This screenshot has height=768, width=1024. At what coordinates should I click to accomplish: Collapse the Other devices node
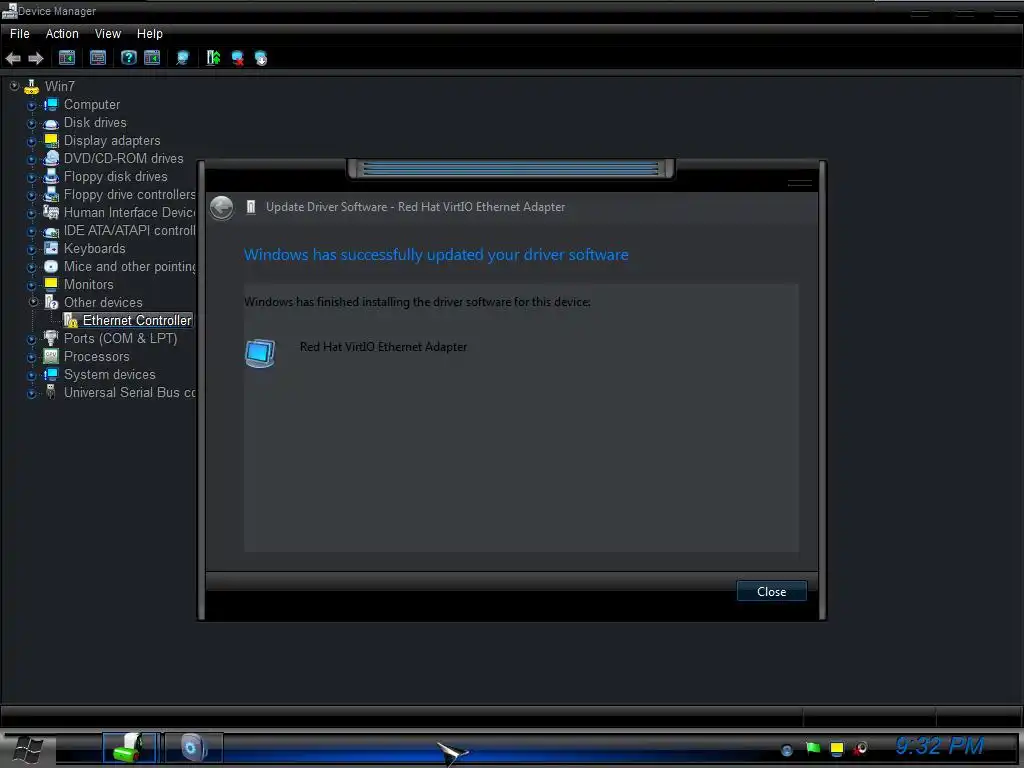point(33,302)
